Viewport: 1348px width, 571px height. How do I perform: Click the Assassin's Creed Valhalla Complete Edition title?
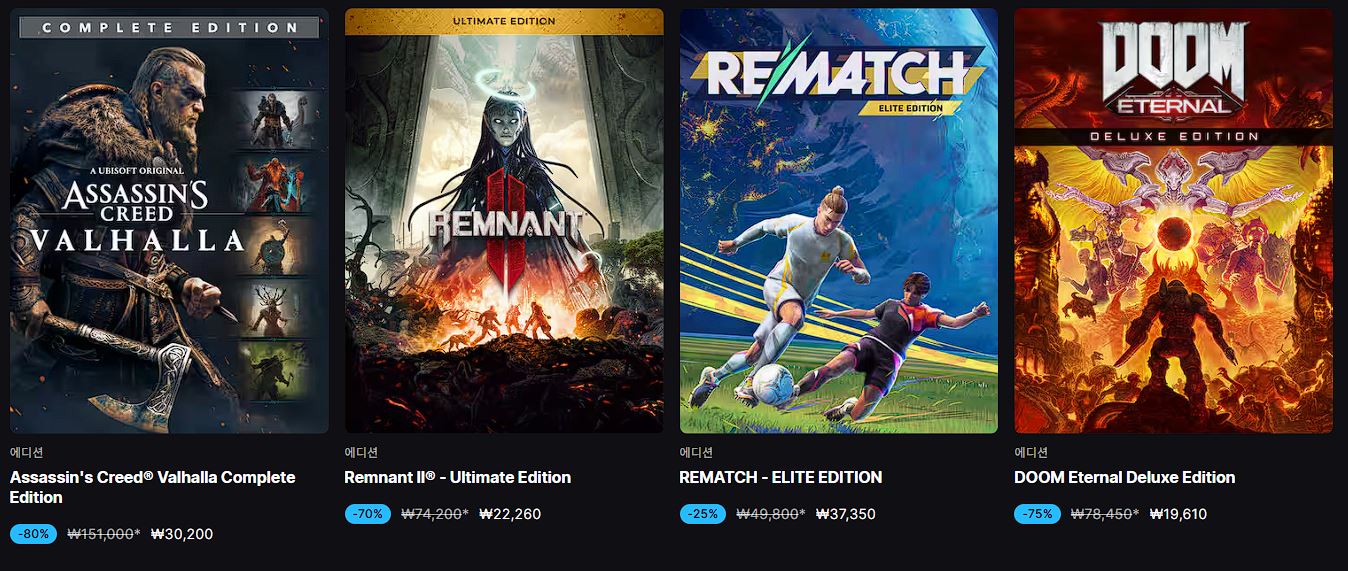click(153, 487)
